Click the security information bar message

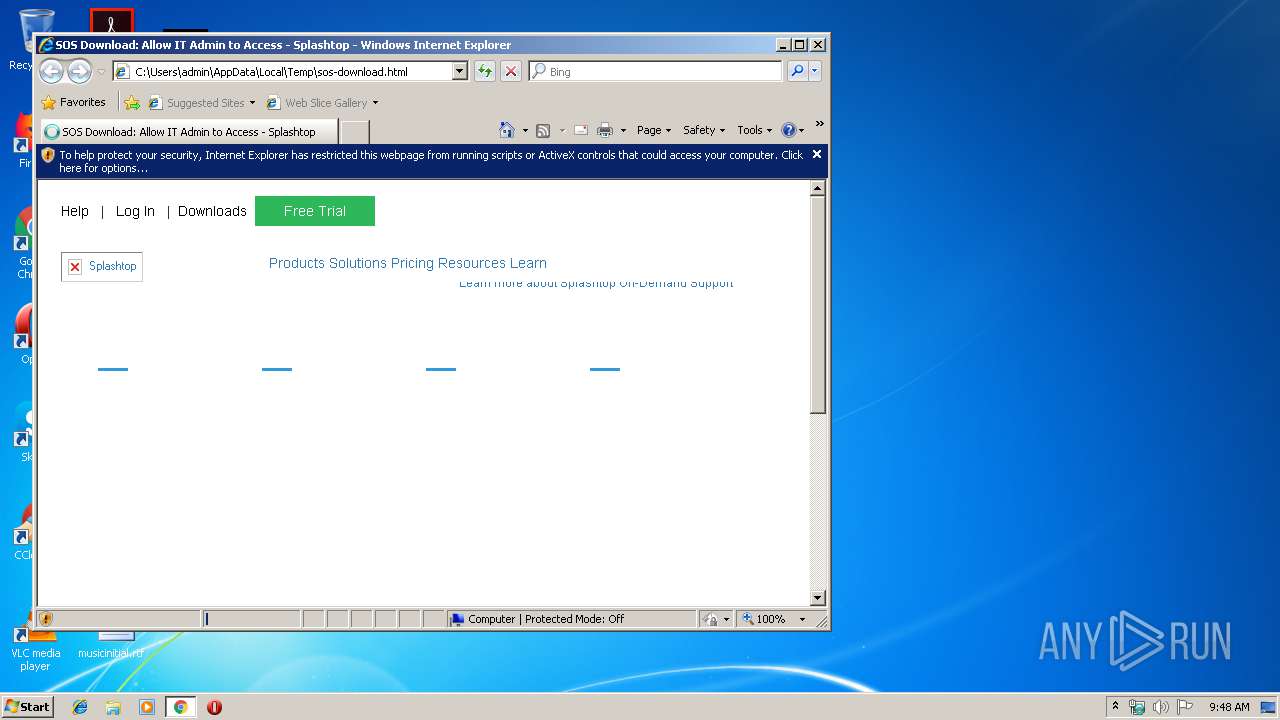click(x=431, y=161)
